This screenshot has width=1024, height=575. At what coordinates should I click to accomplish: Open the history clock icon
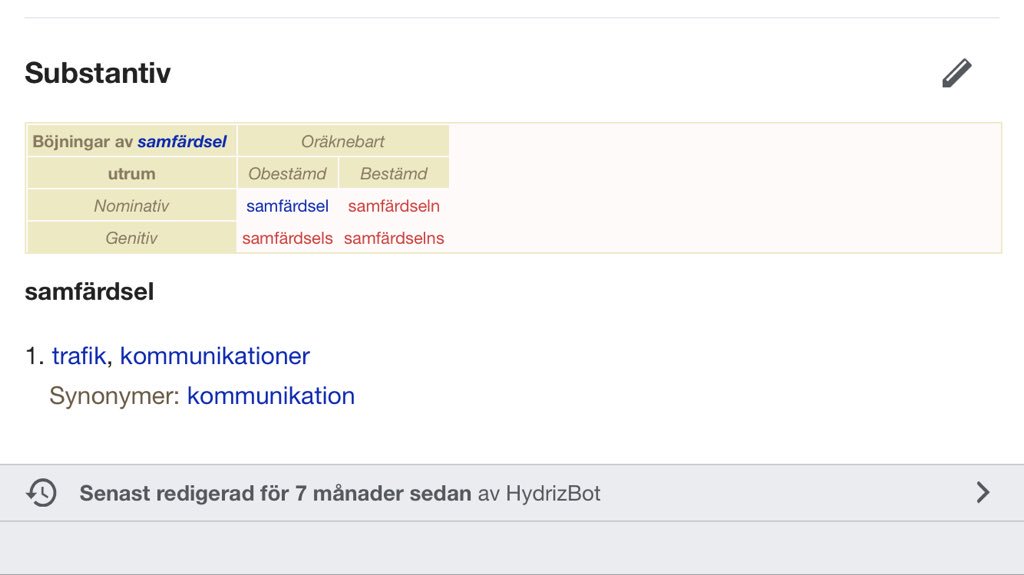(41, 493)
